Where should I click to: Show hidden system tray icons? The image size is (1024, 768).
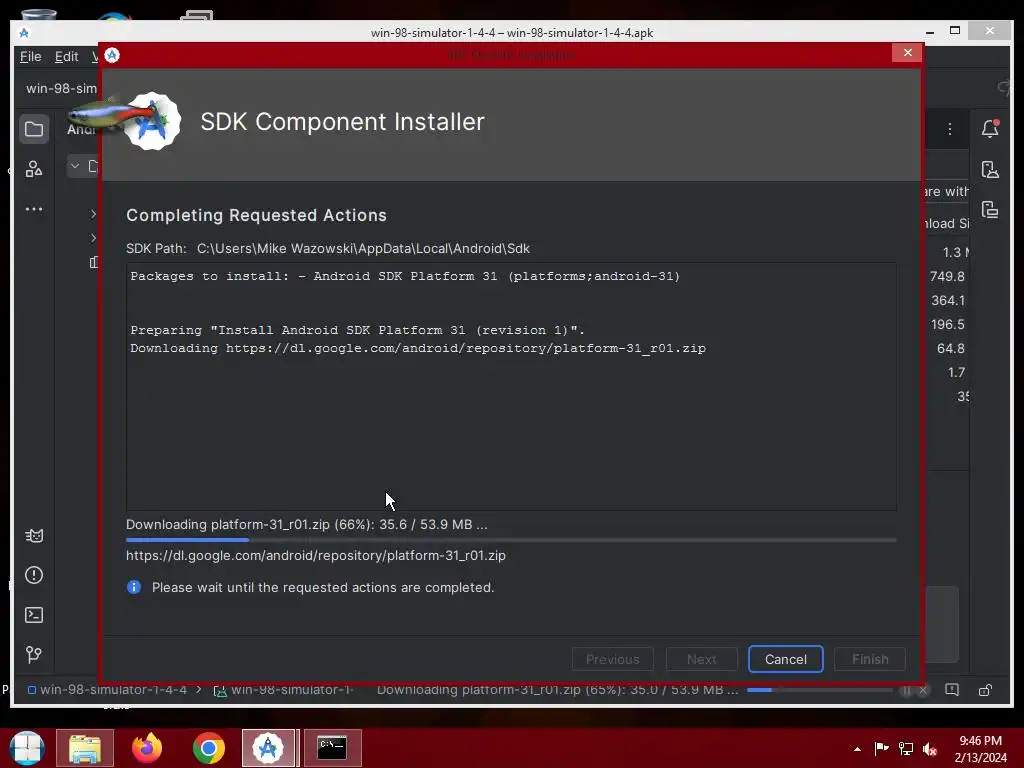[x=857, y=749]
